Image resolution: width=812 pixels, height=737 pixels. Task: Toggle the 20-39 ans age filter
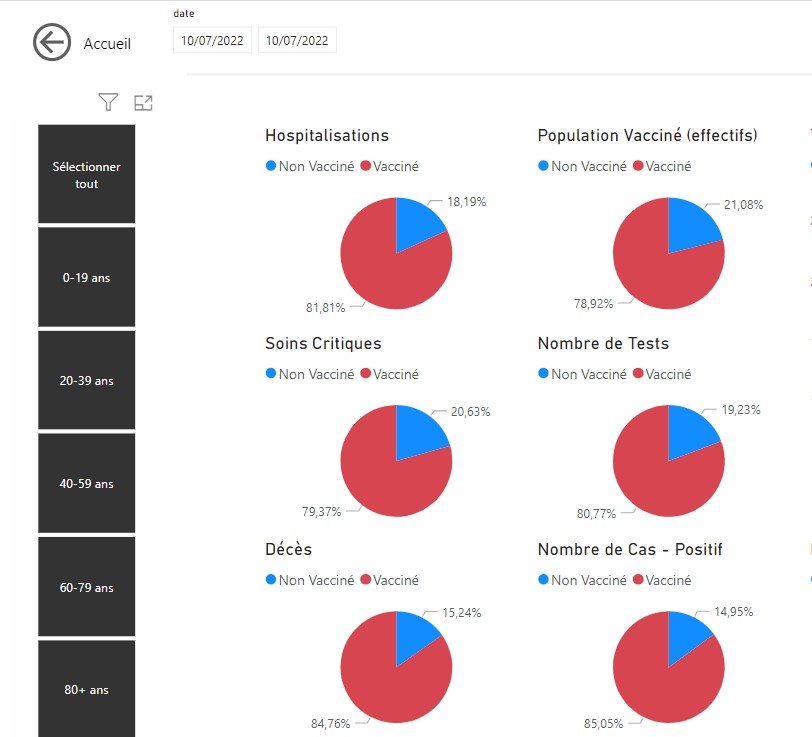point(87,381)
